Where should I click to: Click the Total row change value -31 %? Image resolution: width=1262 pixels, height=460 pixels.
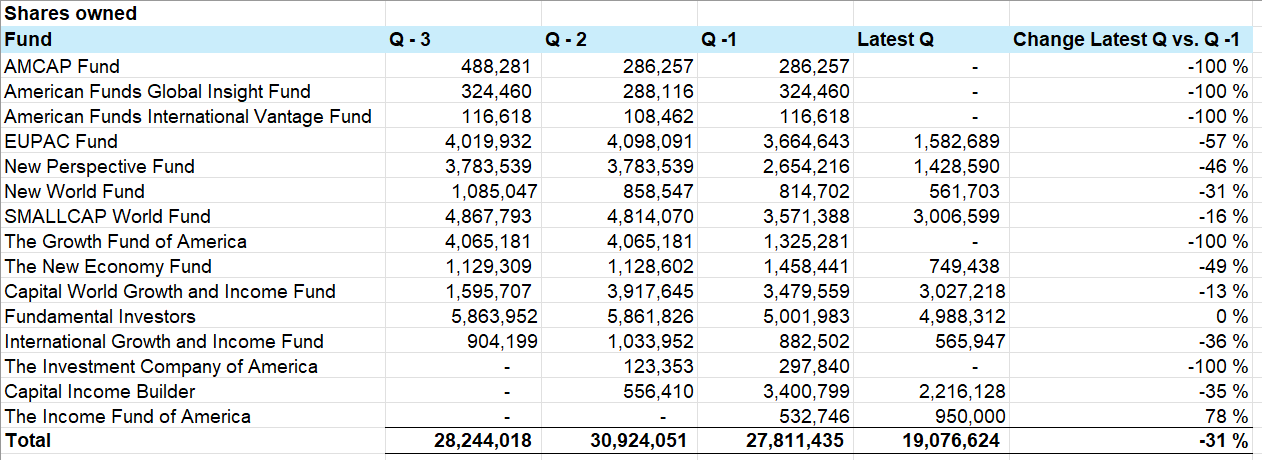coord(1223,440)
